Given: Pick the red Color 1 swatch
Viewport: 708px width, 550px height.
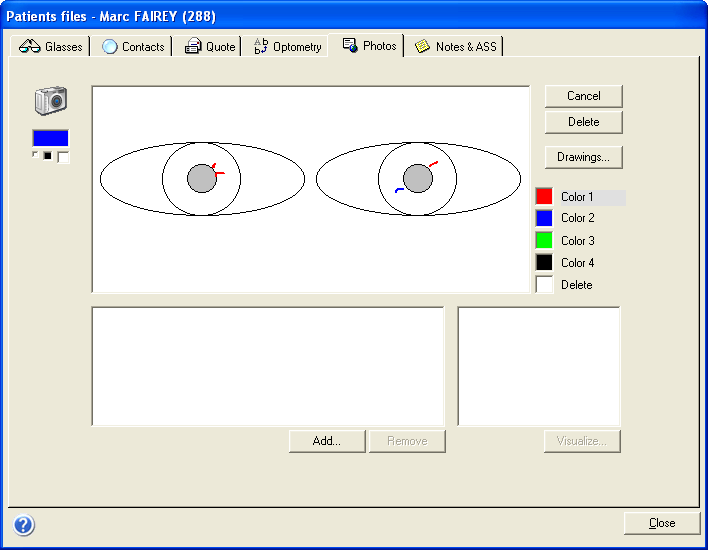Looking at the screenshot, I should point(544,197).
